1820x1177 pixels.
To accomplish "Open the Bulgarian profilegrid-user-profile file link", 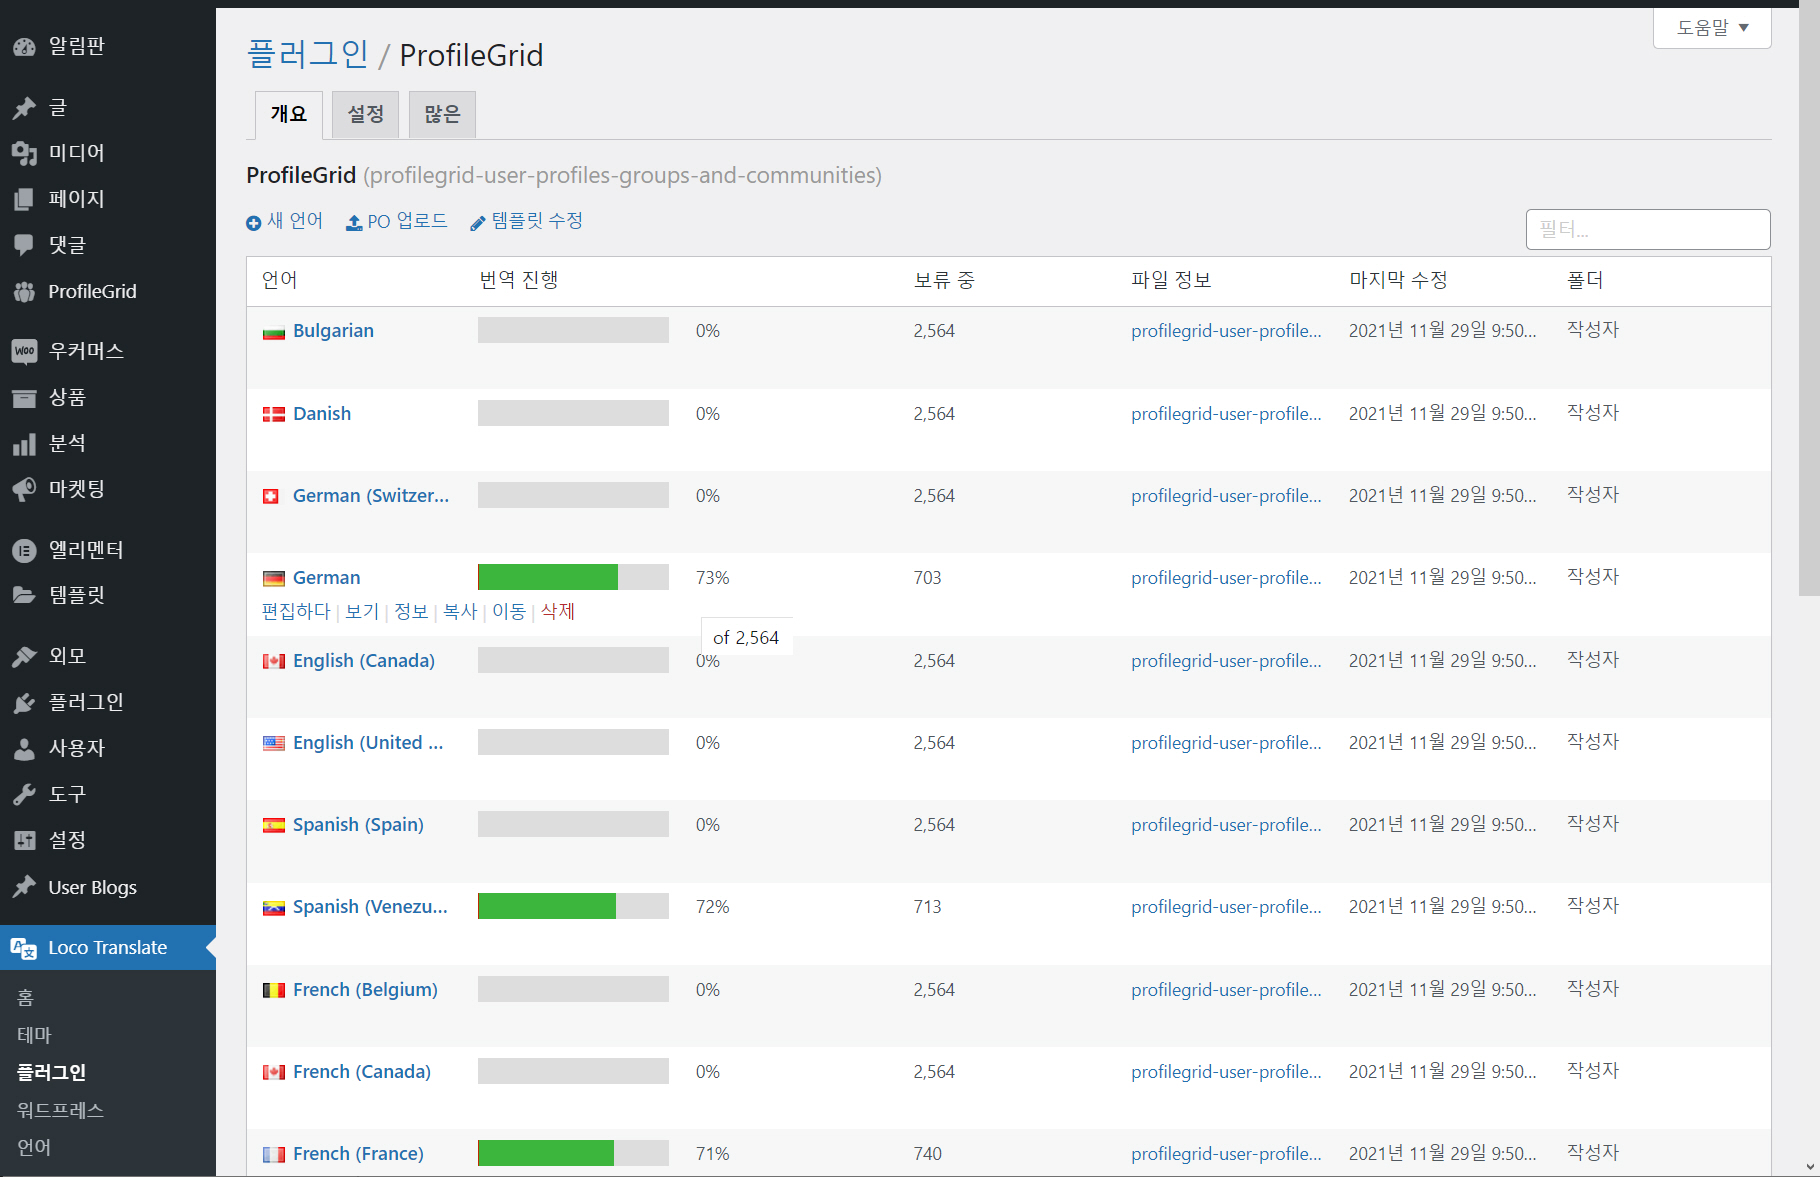I will [x=1226, y=331].
